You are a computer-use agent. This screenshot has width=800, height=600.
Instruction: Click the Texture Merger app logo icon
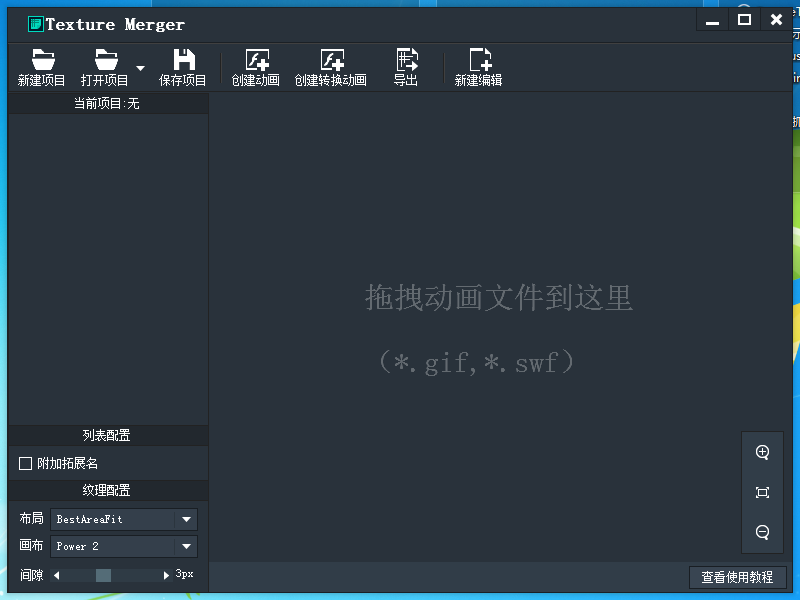[x=35, y=24]
